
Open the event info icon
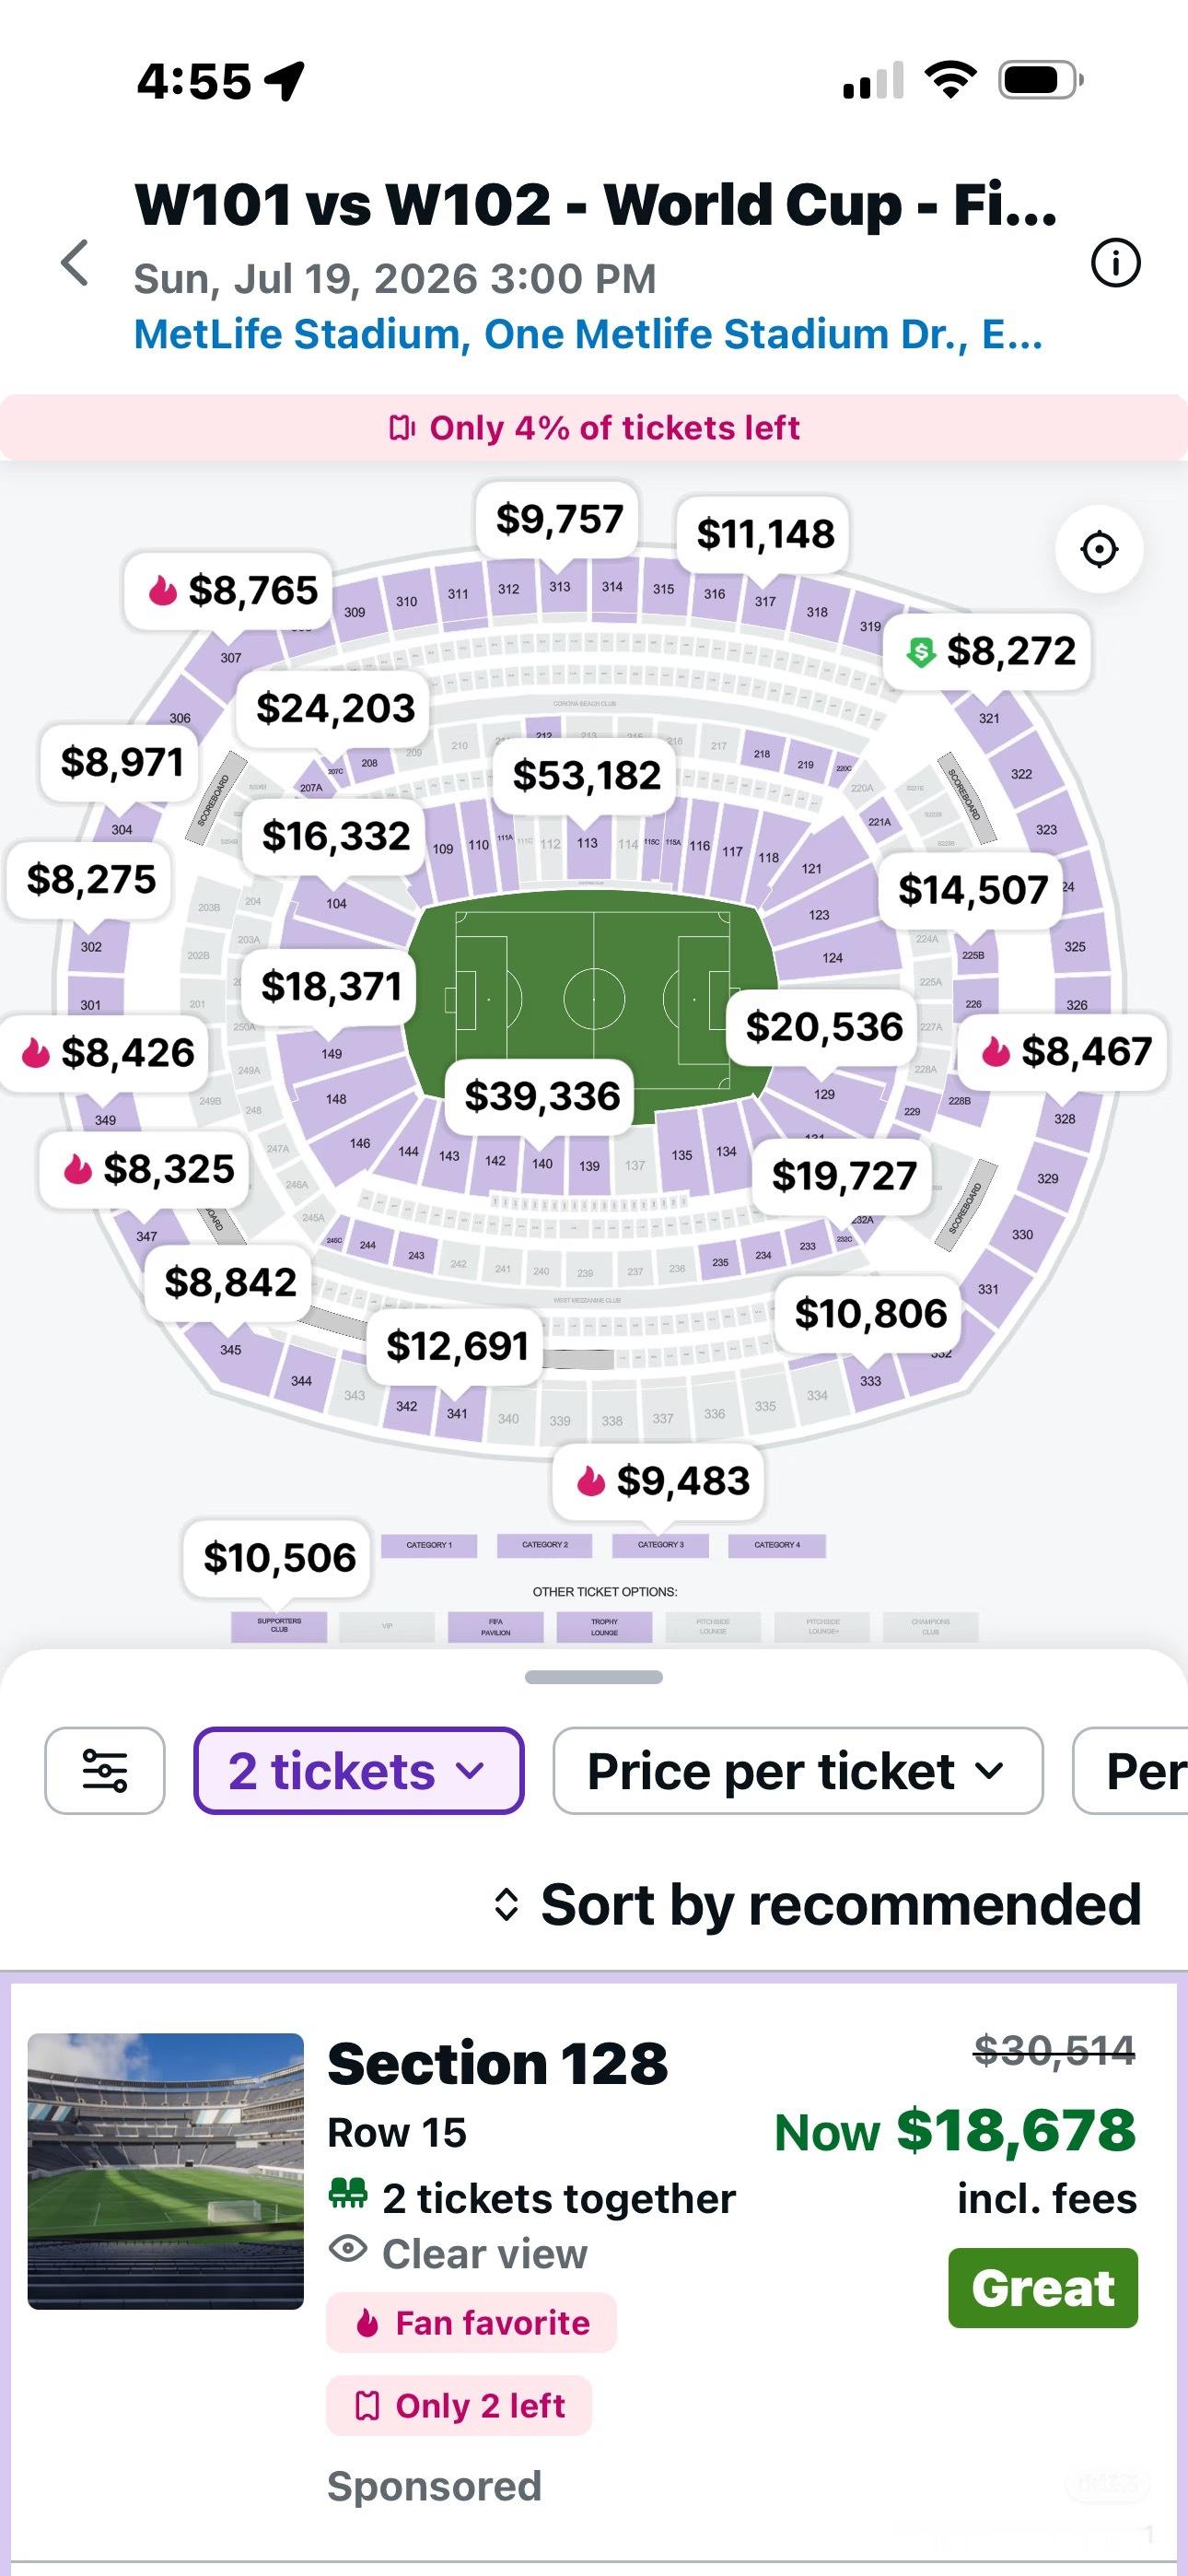coord(1115,263)
